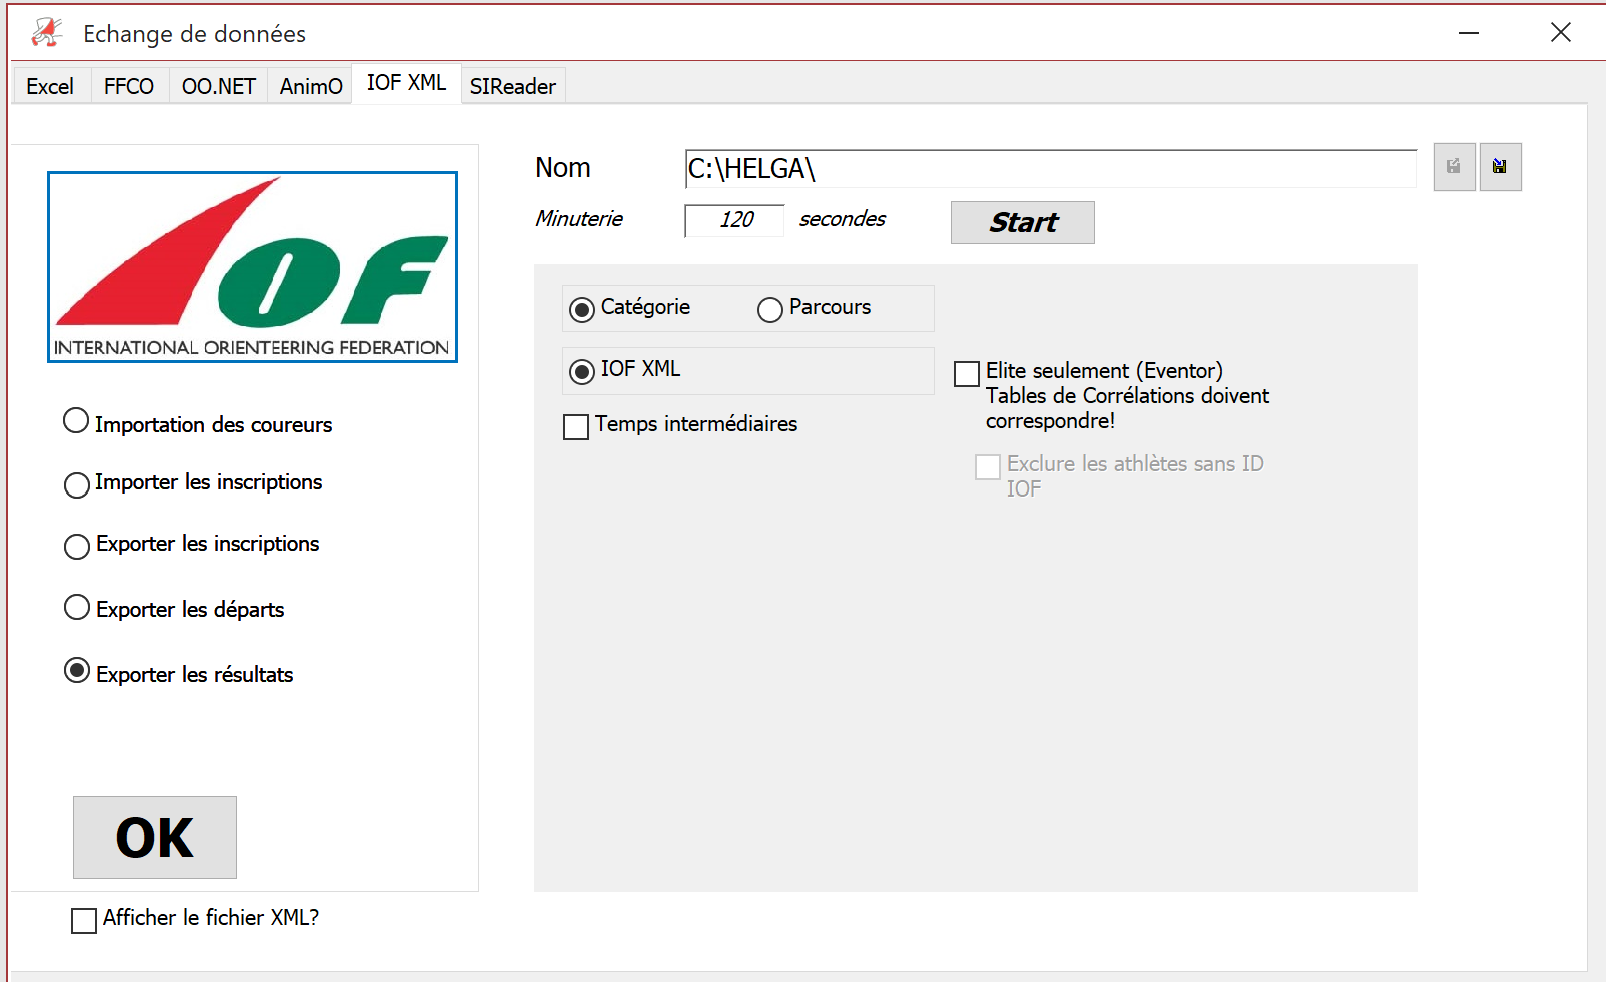Select Exporter les inscriptions option
The height and width of the screenshot is (982, 1606).
pyautogui.click(x=77, y=547)
